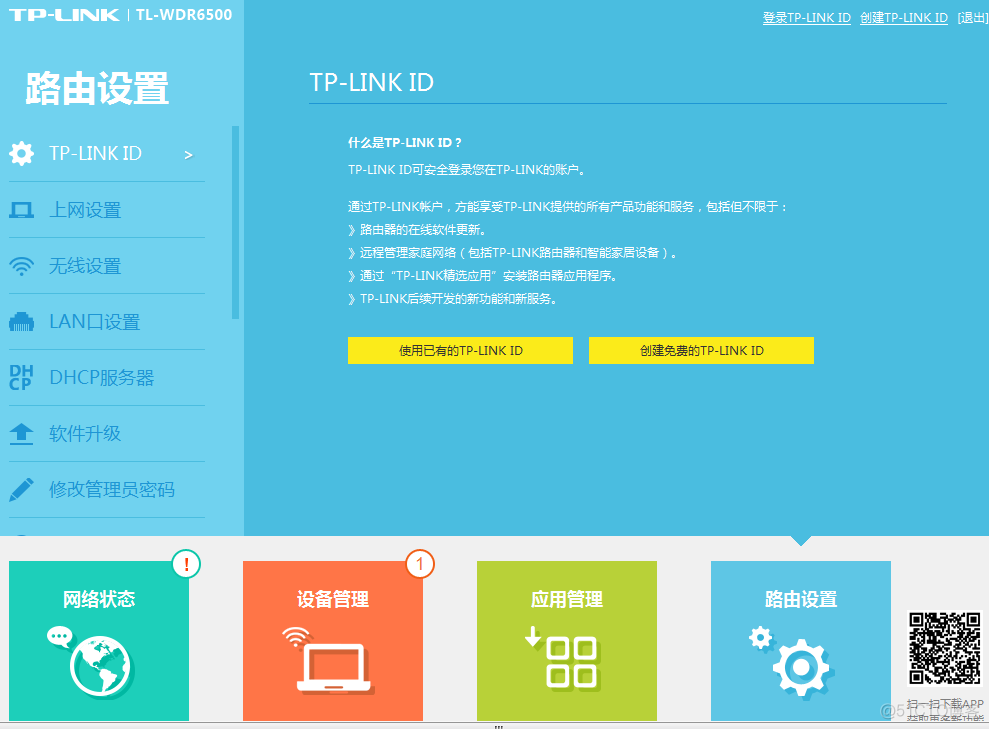Screen dimensions: 989x729
Task: Switch to the 设备管理 tile label
Action: 333,599
